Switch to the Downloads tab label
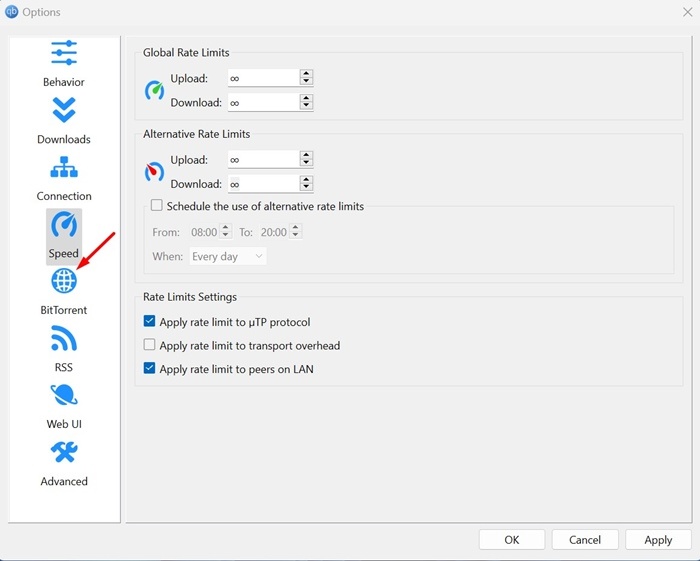This screenshot has height=561, width=700. (x=64, y=139)
